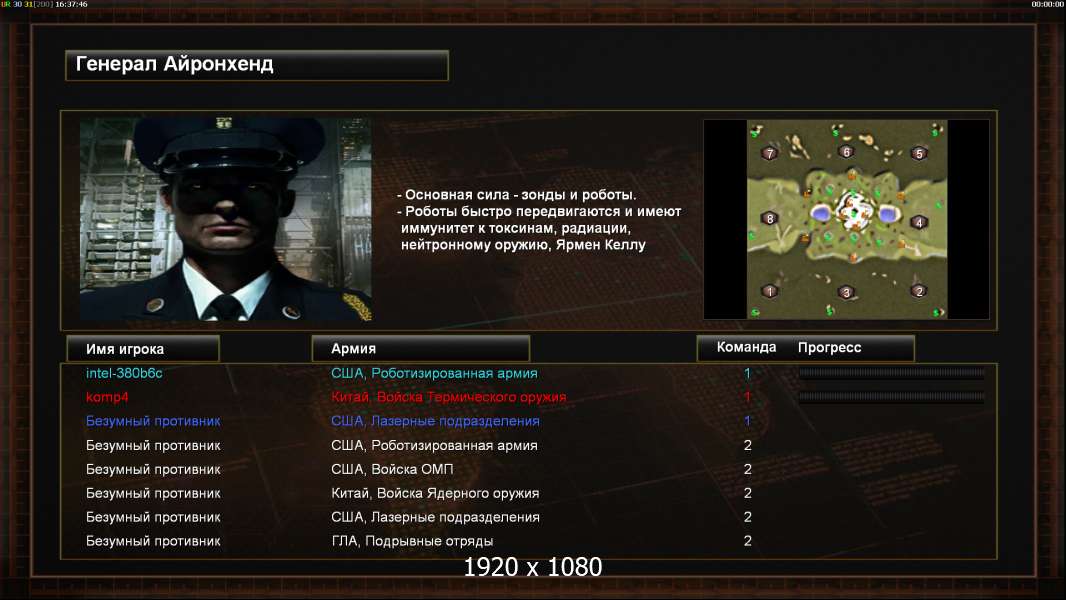Viewport: 1066px width, 600px height.
Task: Click the Имя игрока column header
Action: click(x=143, y=349)
